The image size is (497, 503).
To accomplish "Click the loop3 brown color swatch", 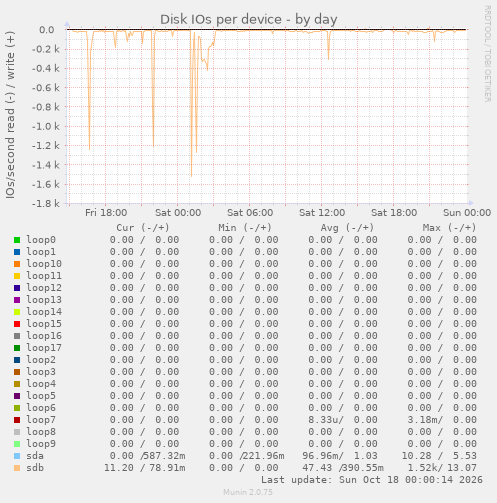I will [x=17, y=372].
